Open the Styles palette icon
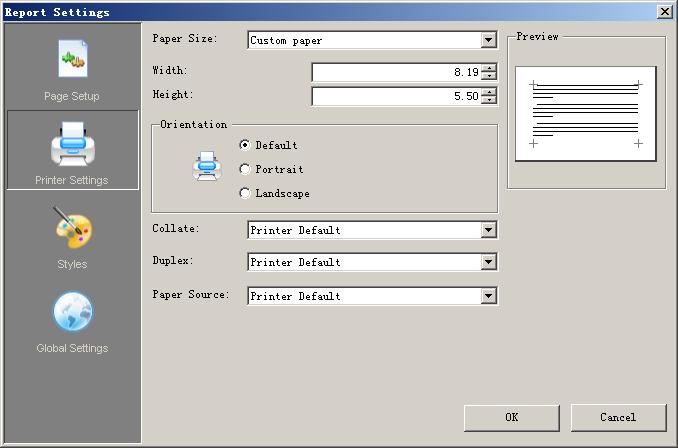 click(x=72, y=229)
